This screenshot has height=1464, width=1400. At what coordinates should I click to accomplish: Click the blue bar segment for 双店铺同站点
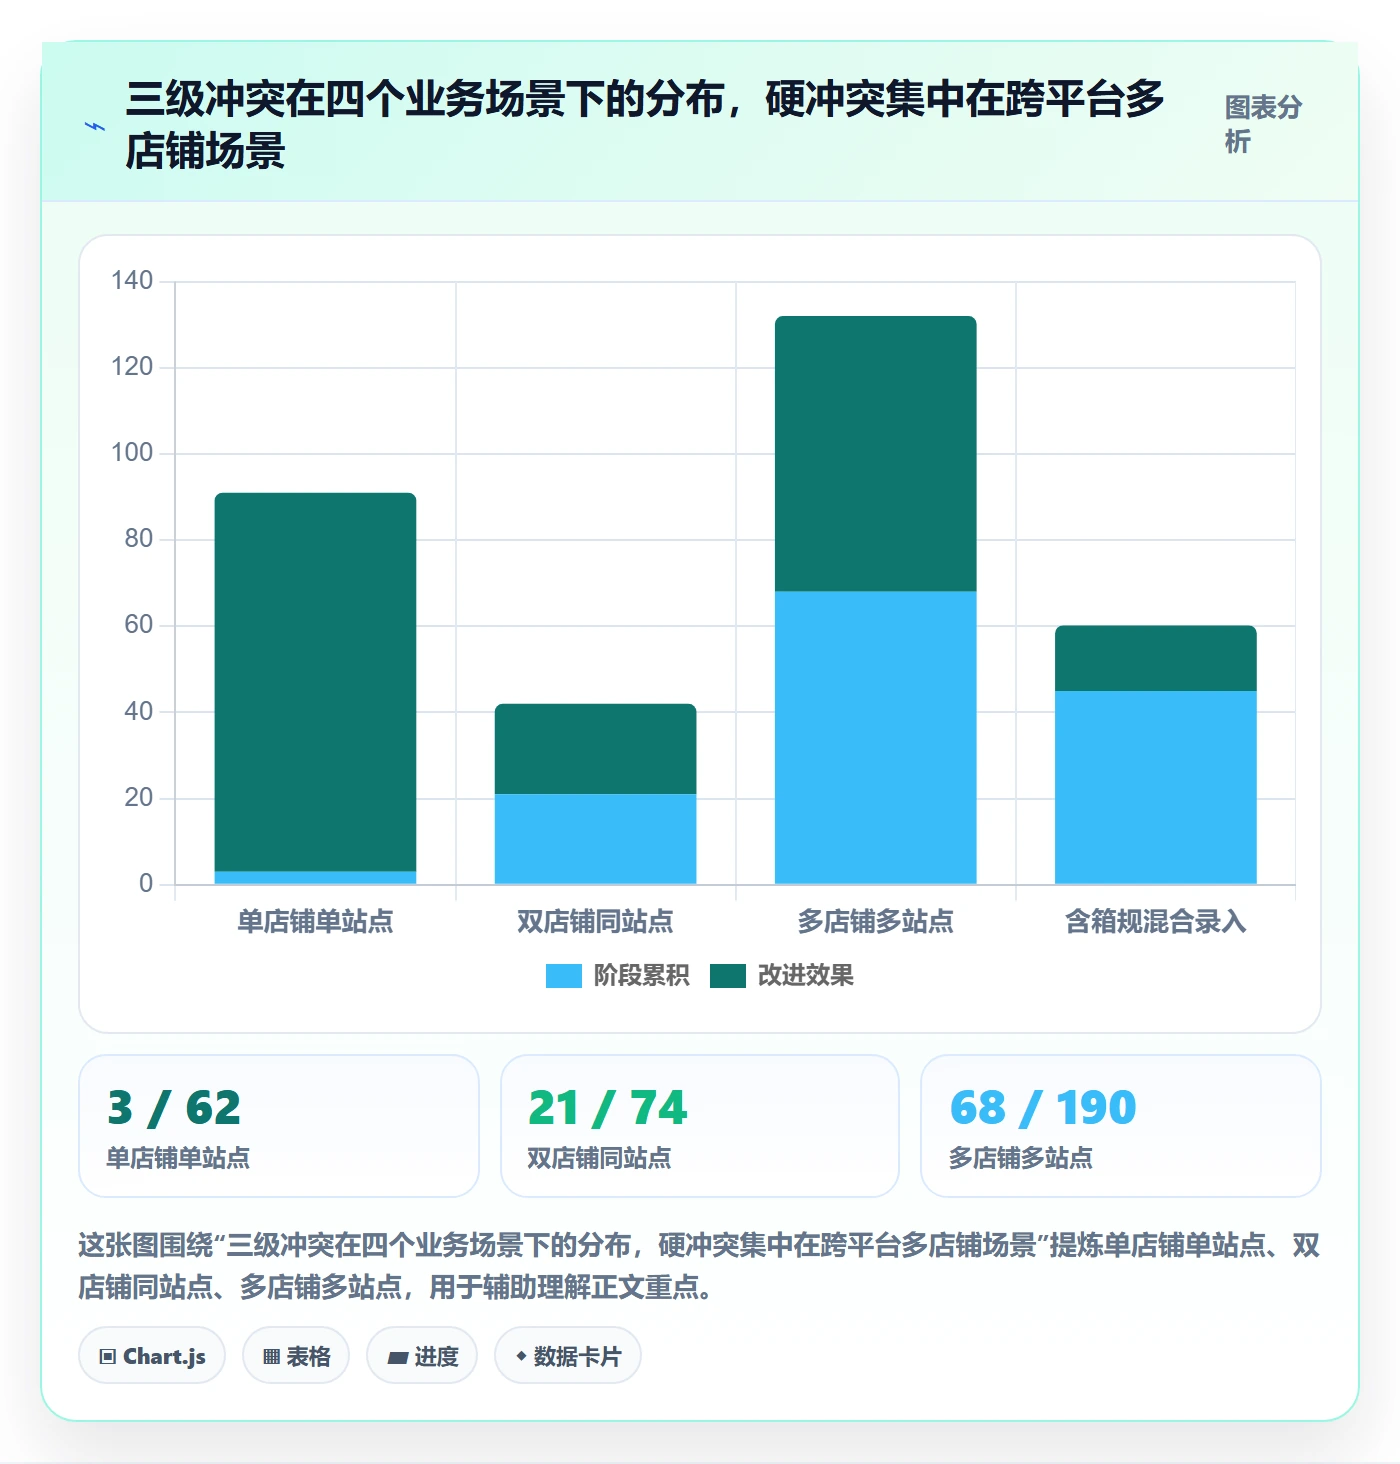(x=595, y=839)
